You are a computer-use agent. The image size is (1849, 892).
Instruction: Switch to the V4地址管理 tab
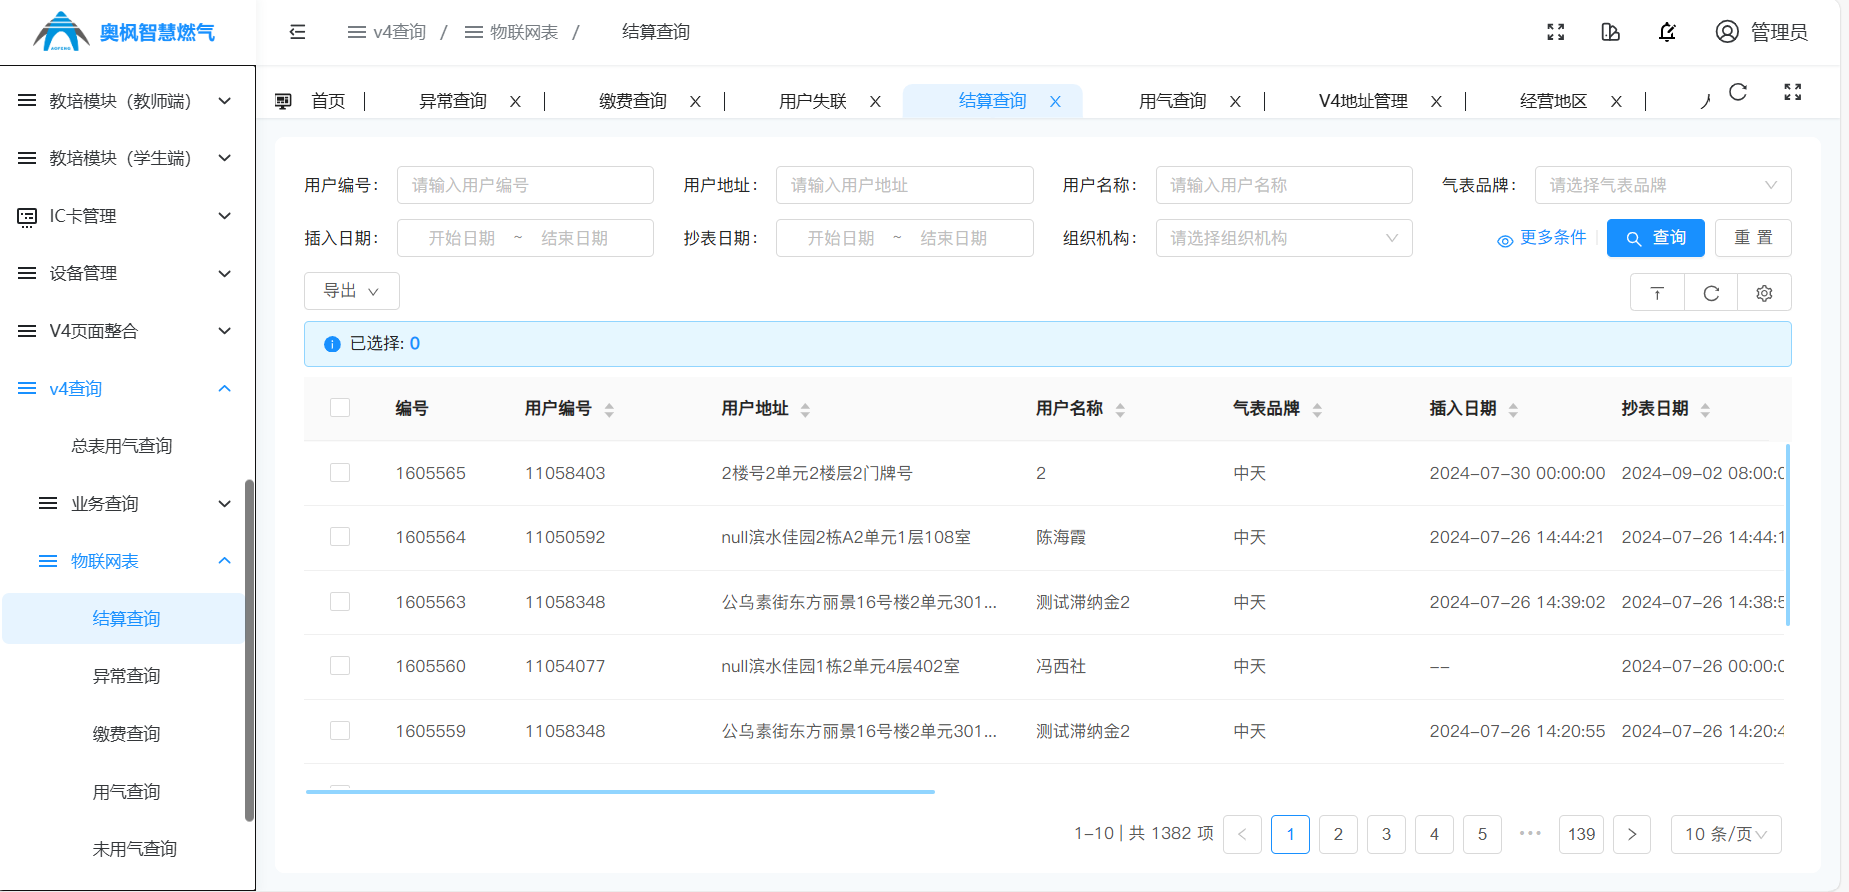[x=1363, y=101]
